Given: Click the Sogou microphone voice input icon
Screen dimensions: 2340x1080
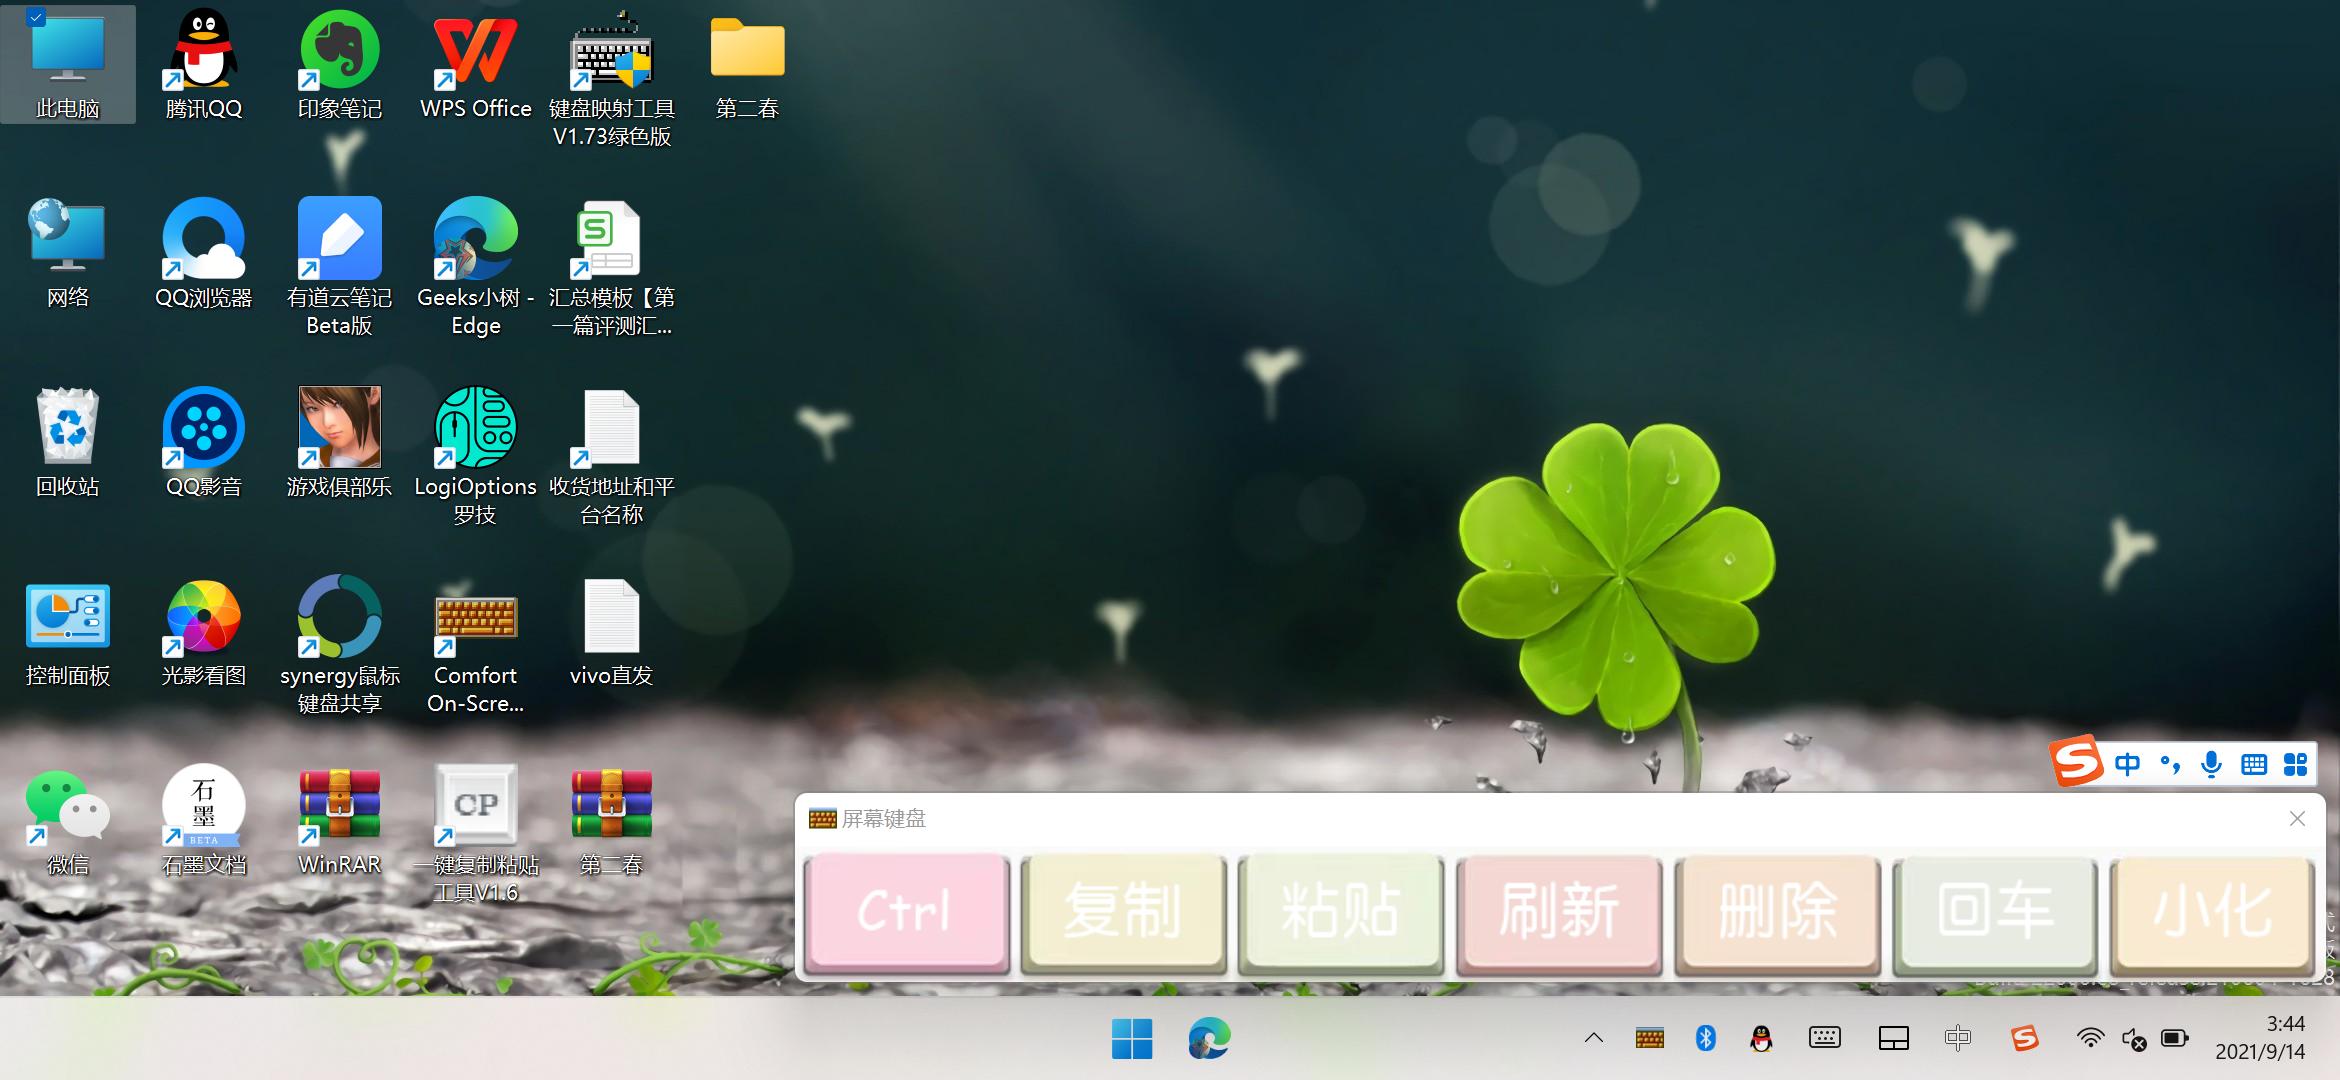Looking at the screenshot, I should pos(2211,765).
